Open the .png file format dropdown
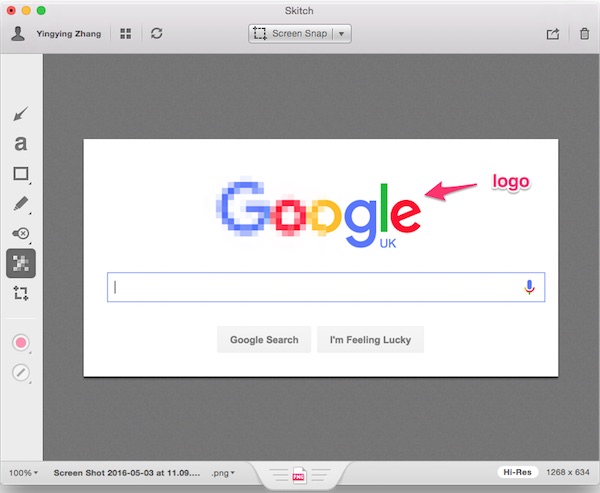The height and width of the screenshot is (493, 600). tap(223, 473)
